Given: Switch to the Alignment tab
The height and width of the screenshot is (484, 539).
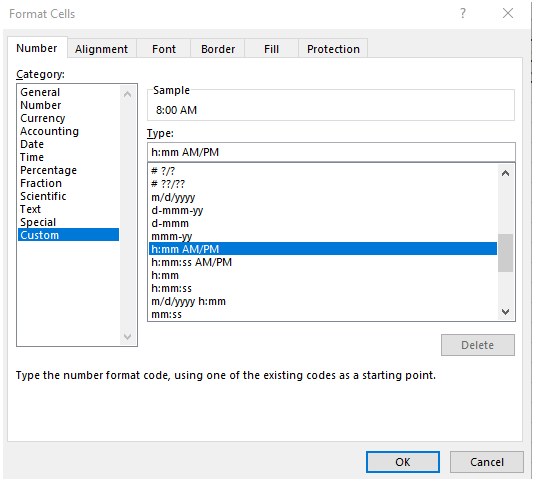Looking at the screenshot, I should (x=101, y=49).
